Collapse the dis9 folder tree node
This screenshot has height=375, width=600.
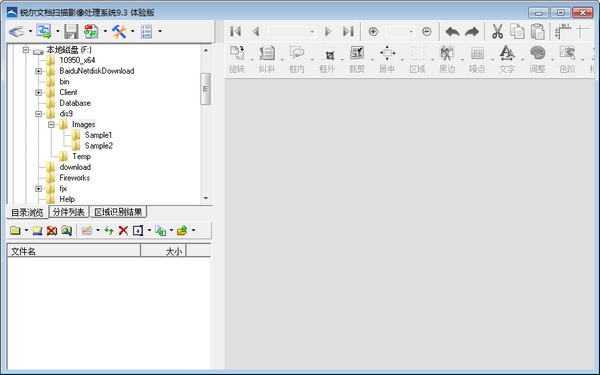pyautogui.click(x=39, y=114)
